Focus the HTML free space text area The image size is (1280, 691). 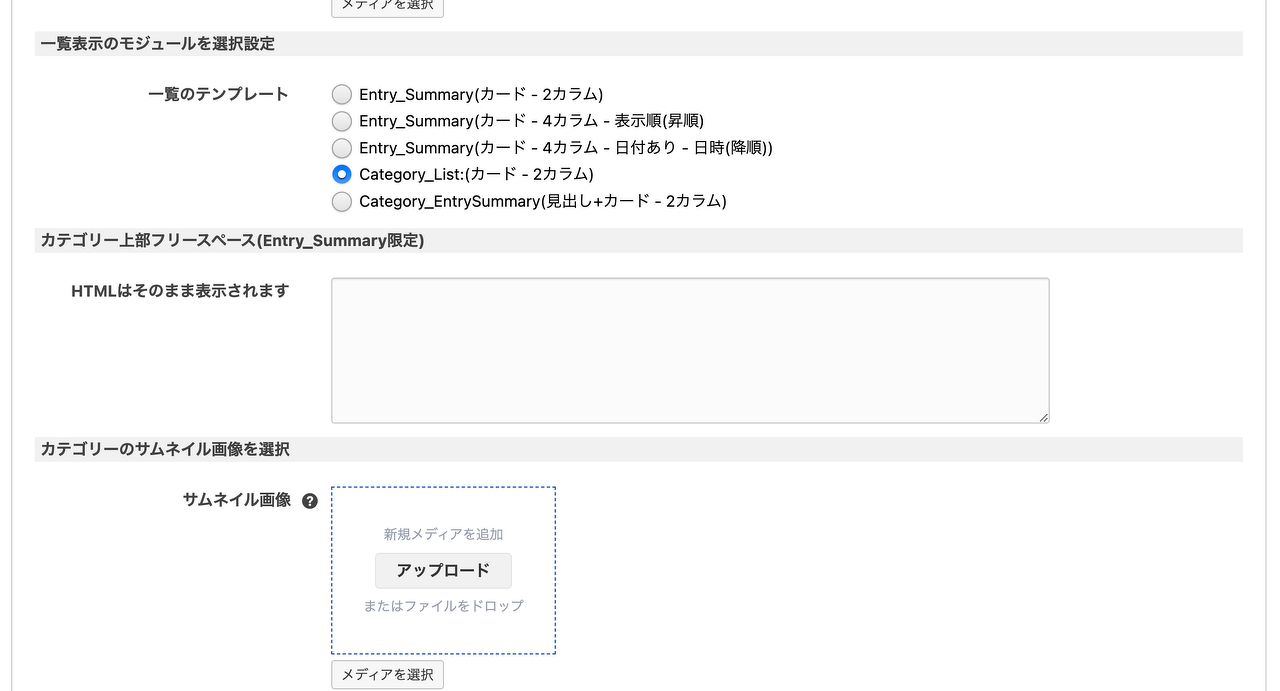coord(690,350)
